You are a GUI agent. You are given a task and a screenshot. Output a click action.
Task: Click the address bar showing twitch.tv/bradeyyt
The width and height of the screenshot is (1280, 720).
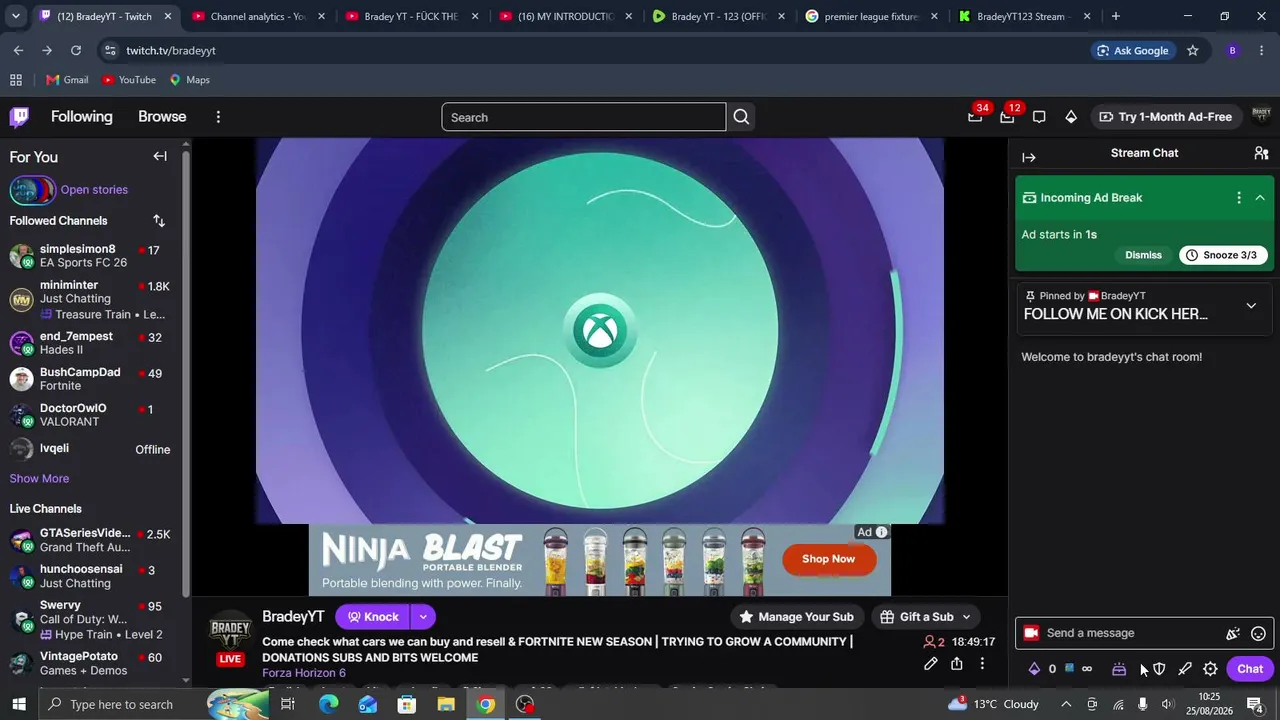tap(600, 51)
